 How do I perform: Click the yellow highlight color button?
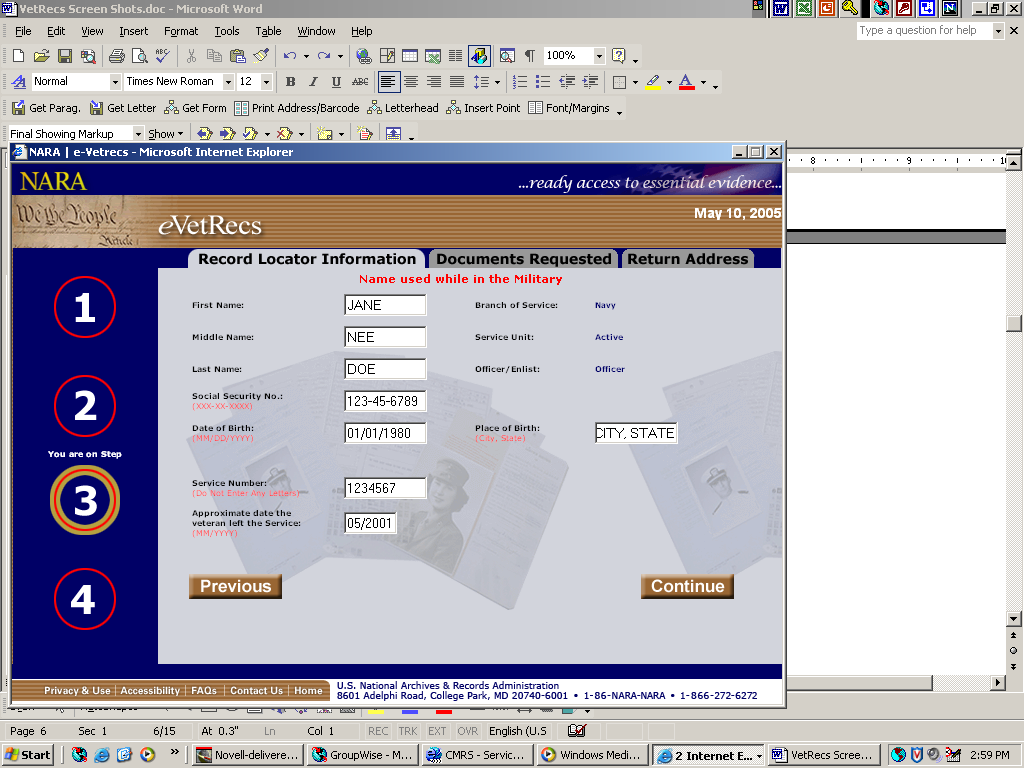point(653,82)
